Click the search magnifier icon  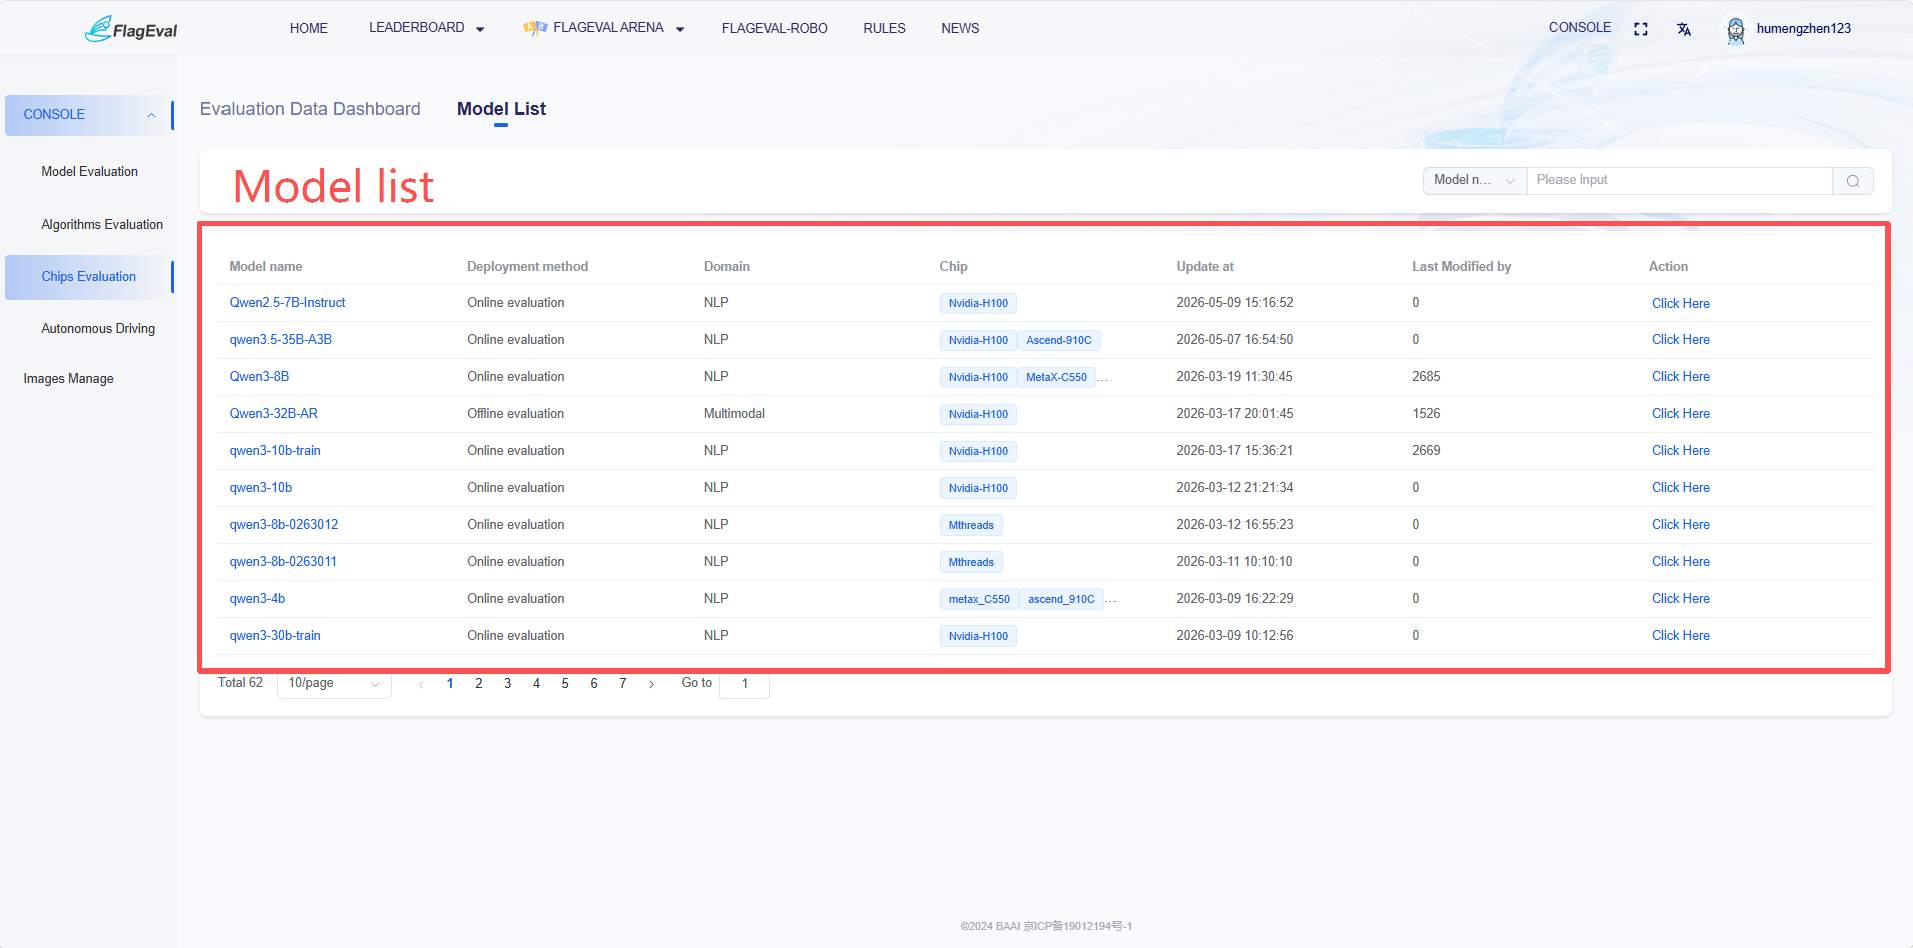(1853, 181)
